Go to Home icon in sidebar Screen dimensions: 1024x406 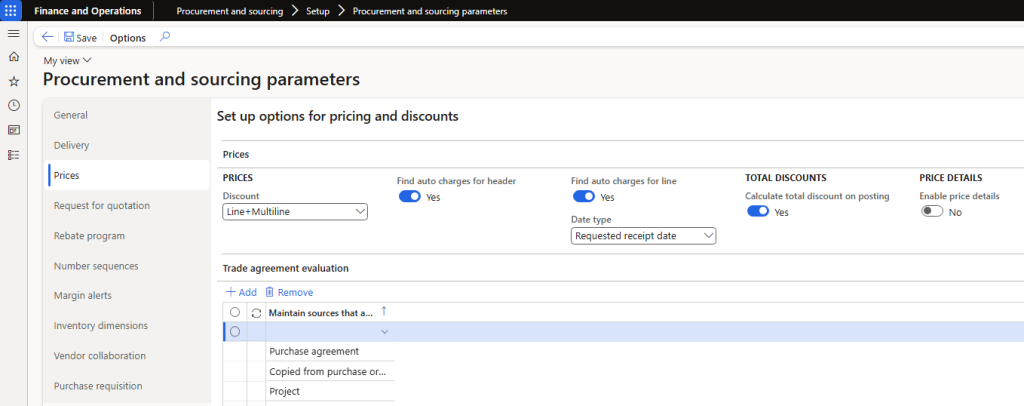[13, 57]
